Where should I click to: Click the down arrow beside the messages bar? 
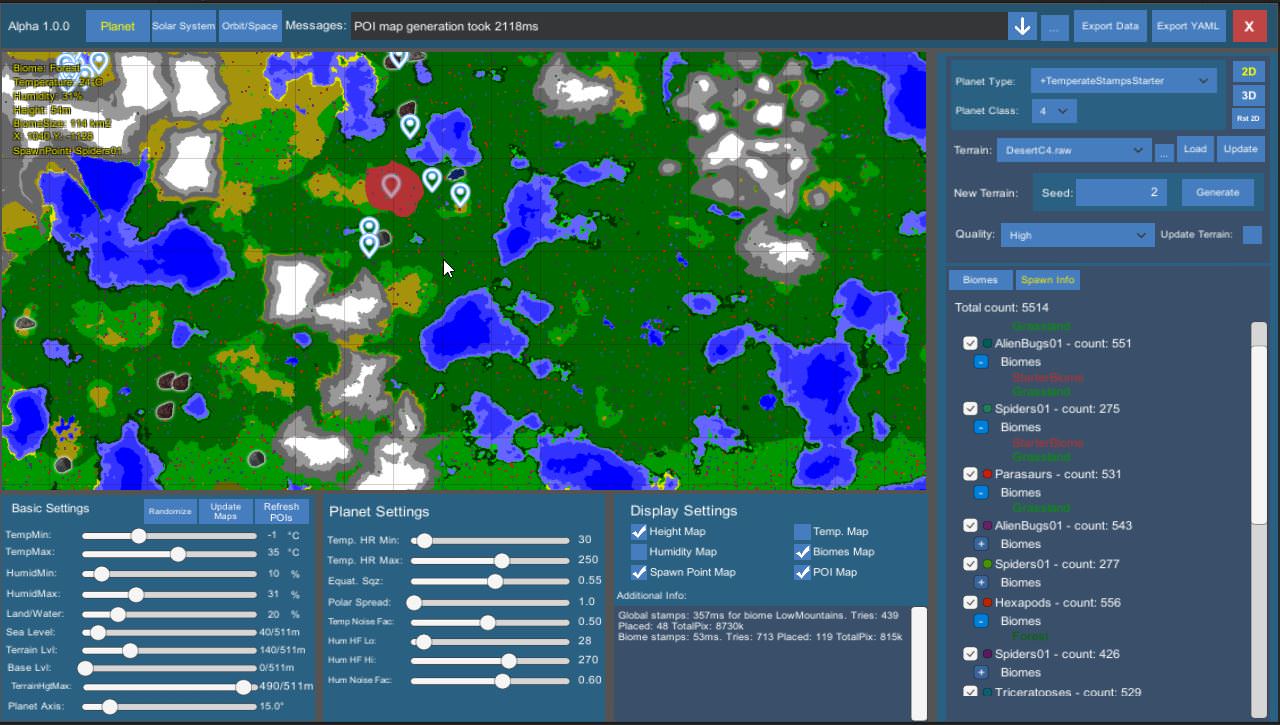[x=1022, y=27]
